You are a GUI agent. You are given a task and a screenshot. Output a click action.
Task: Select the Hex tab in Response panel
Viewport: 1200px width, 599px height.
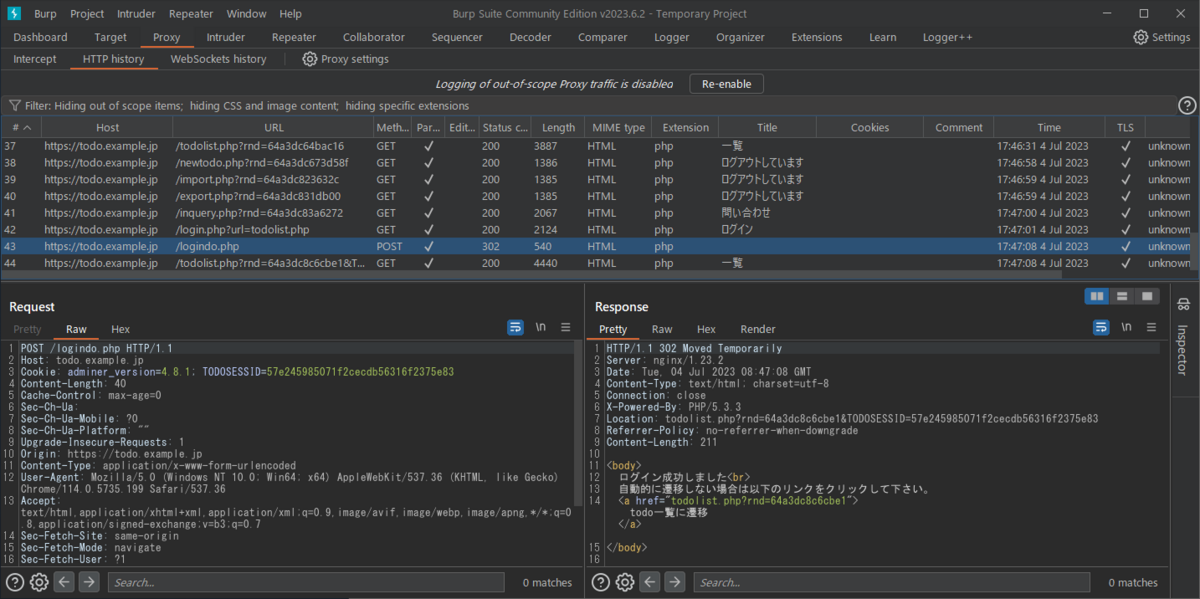[706, 329]
